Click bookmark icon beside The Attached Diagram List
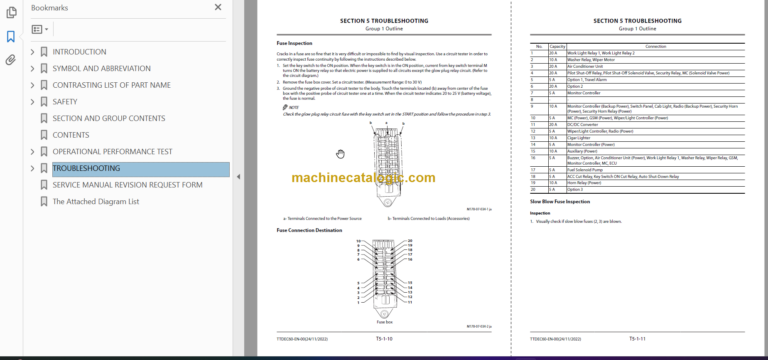The image size is (768, 360). 44,202
